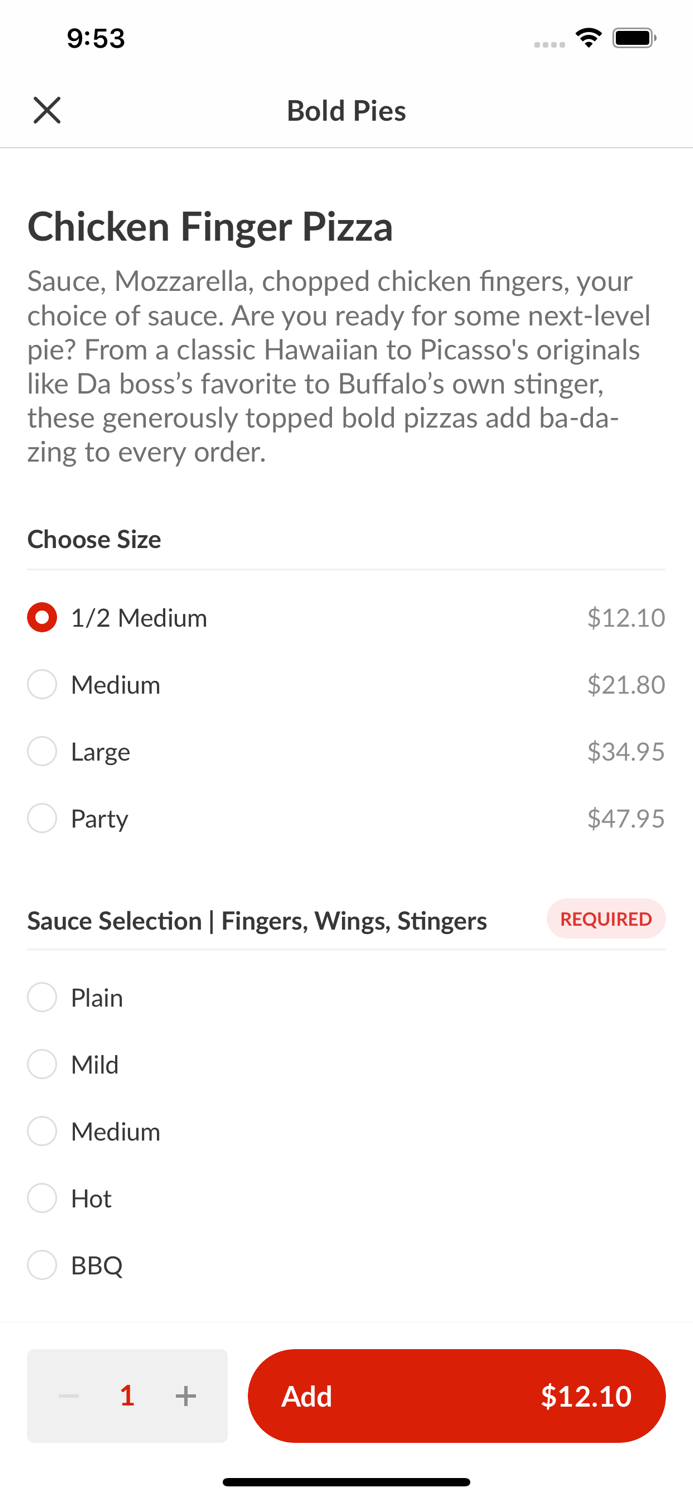Tap the battery indicator
Viewport: 693px width, 1500px height.
pyautogui.click(x=634, y=36)
